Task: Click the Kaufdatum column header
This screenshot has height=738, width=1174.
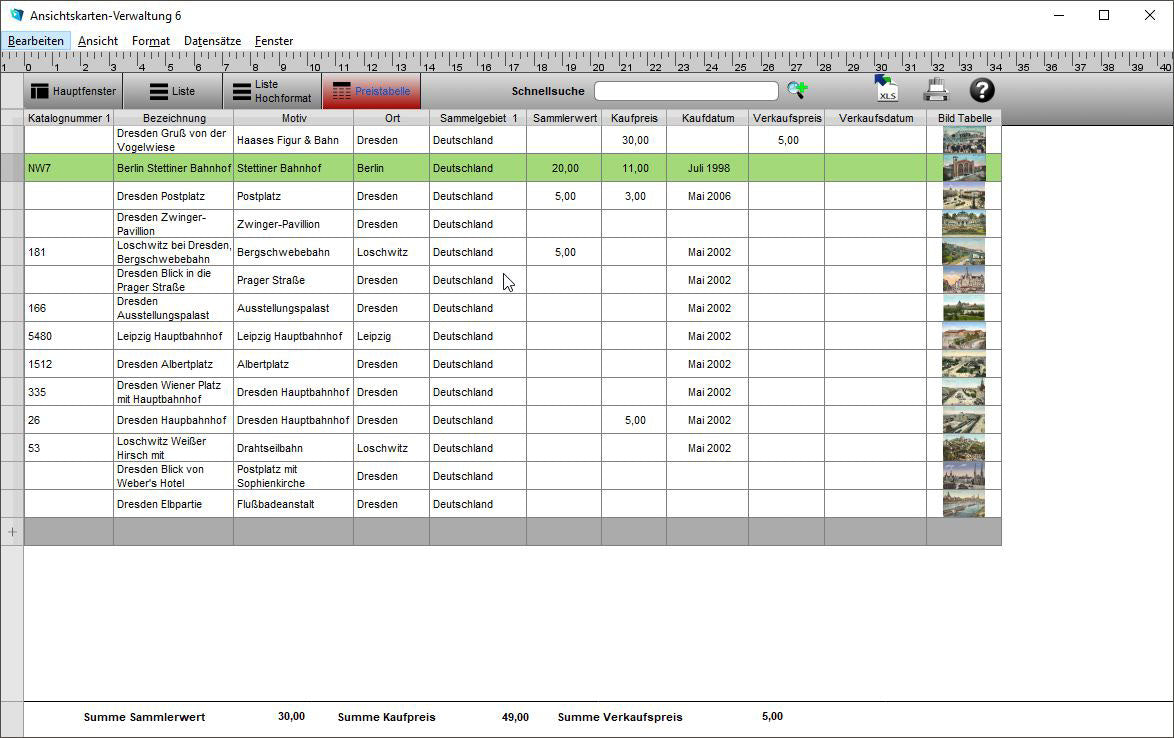Action: tap(707, 118)
